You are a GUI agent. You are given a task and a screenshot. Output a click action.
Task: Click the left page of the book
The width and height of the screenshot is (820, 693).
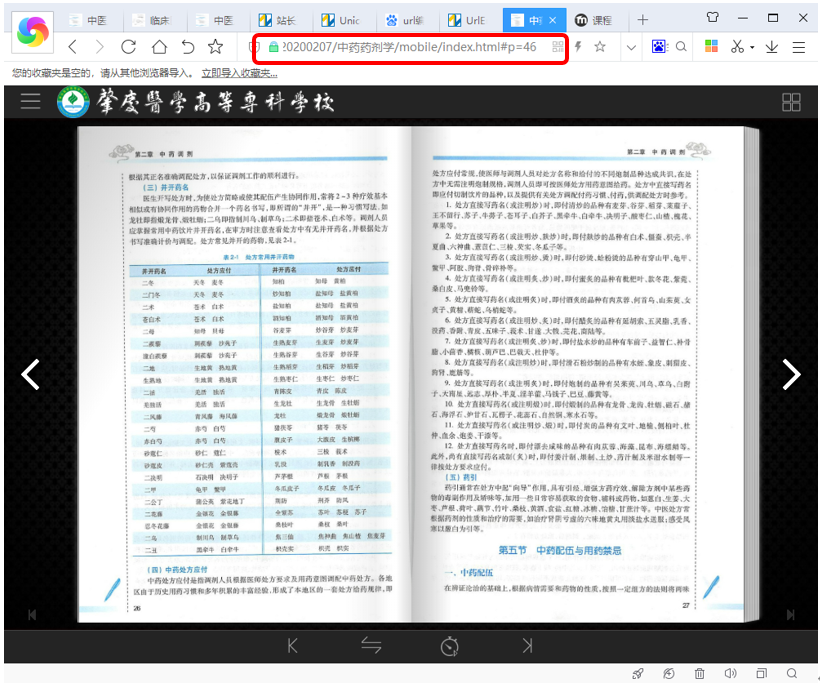245,374
